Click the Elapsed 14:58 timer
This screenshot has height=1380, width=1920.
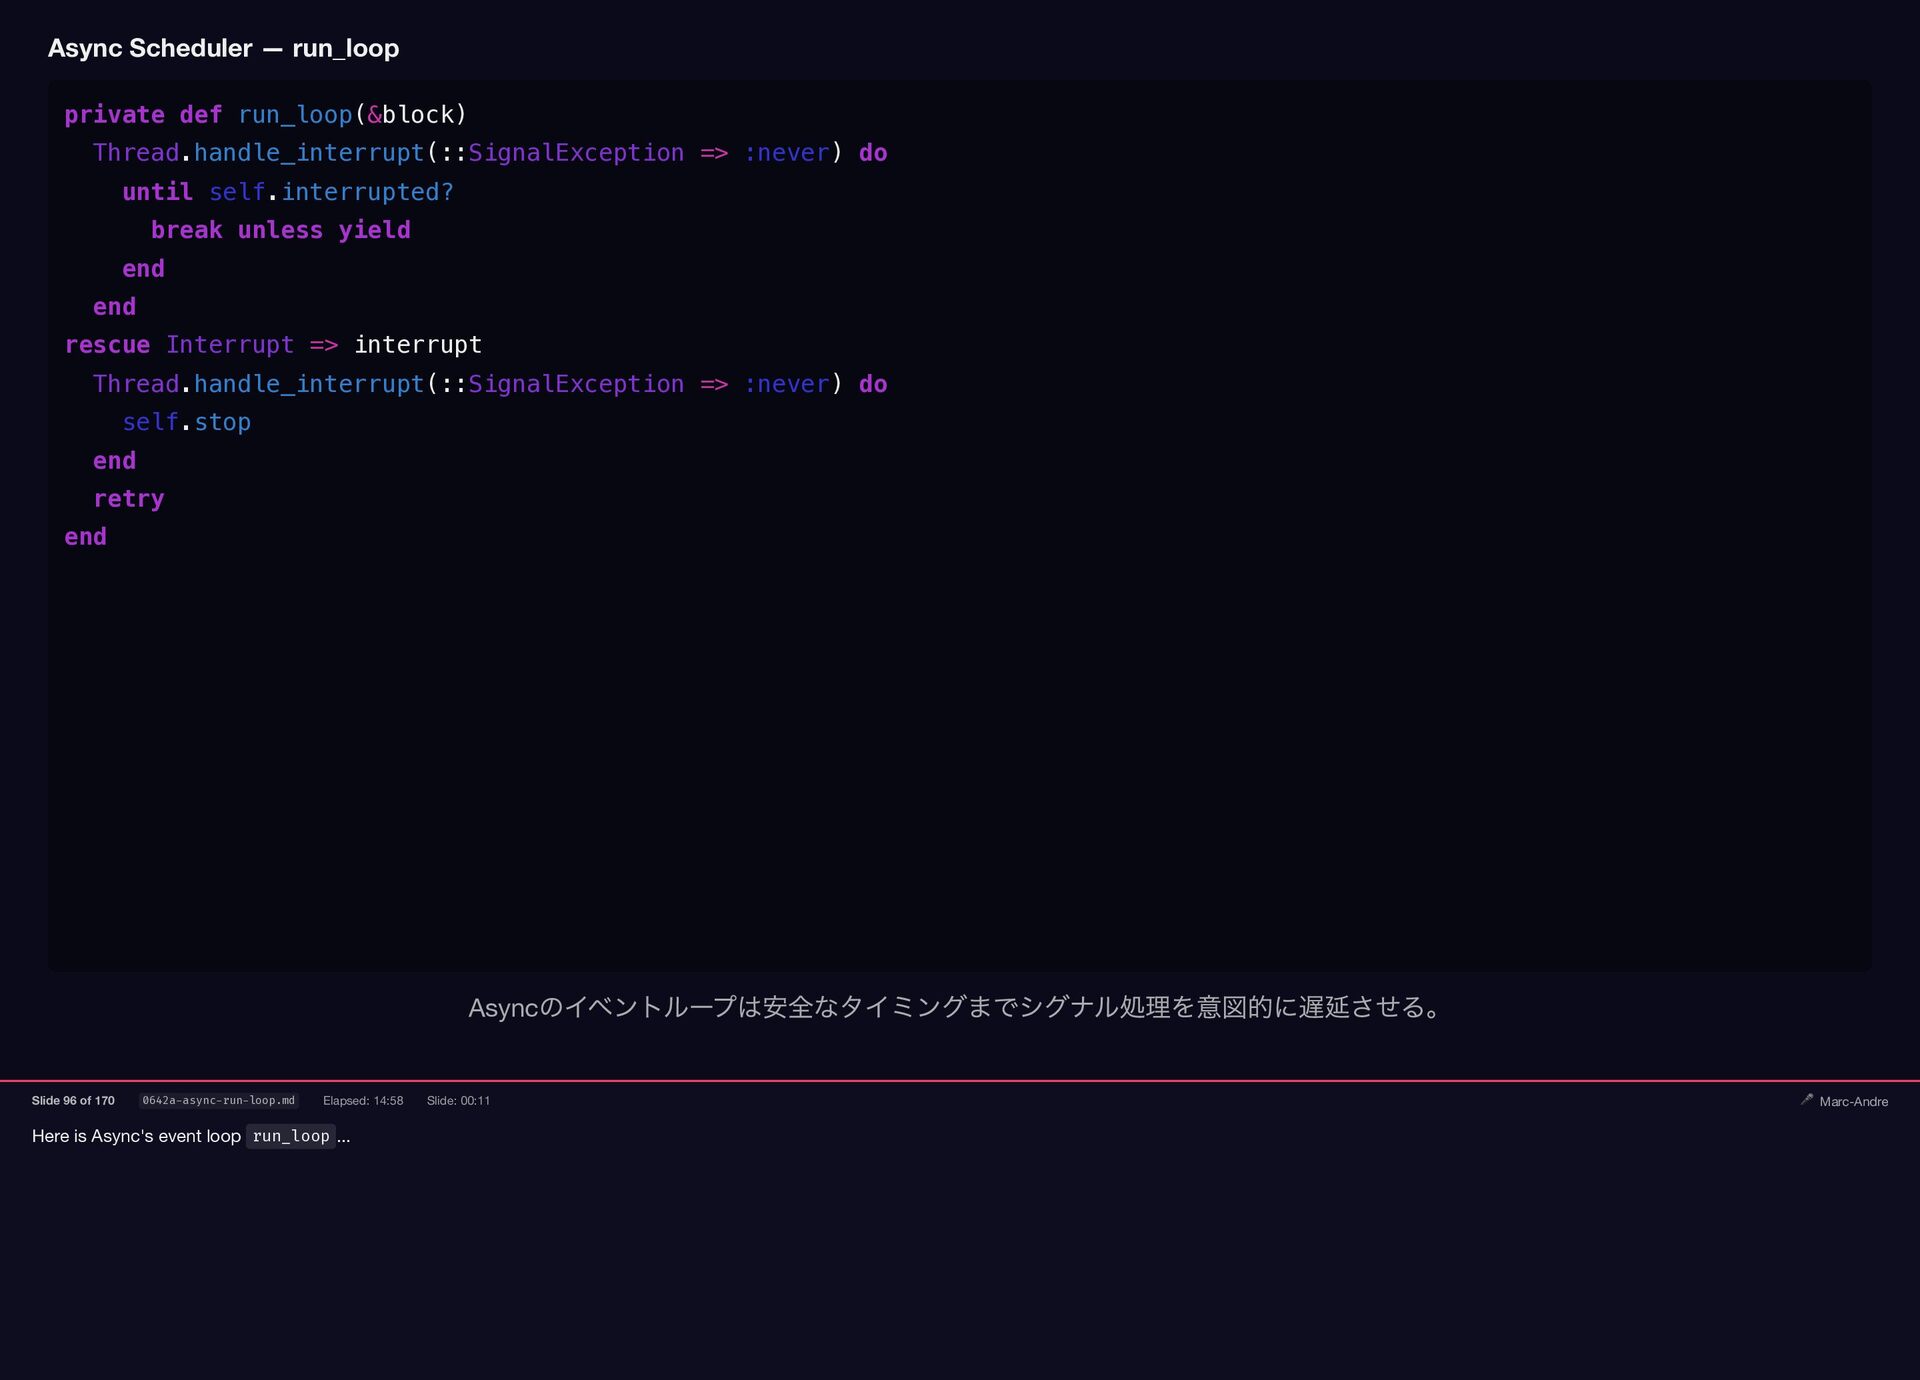point(363,1100)
